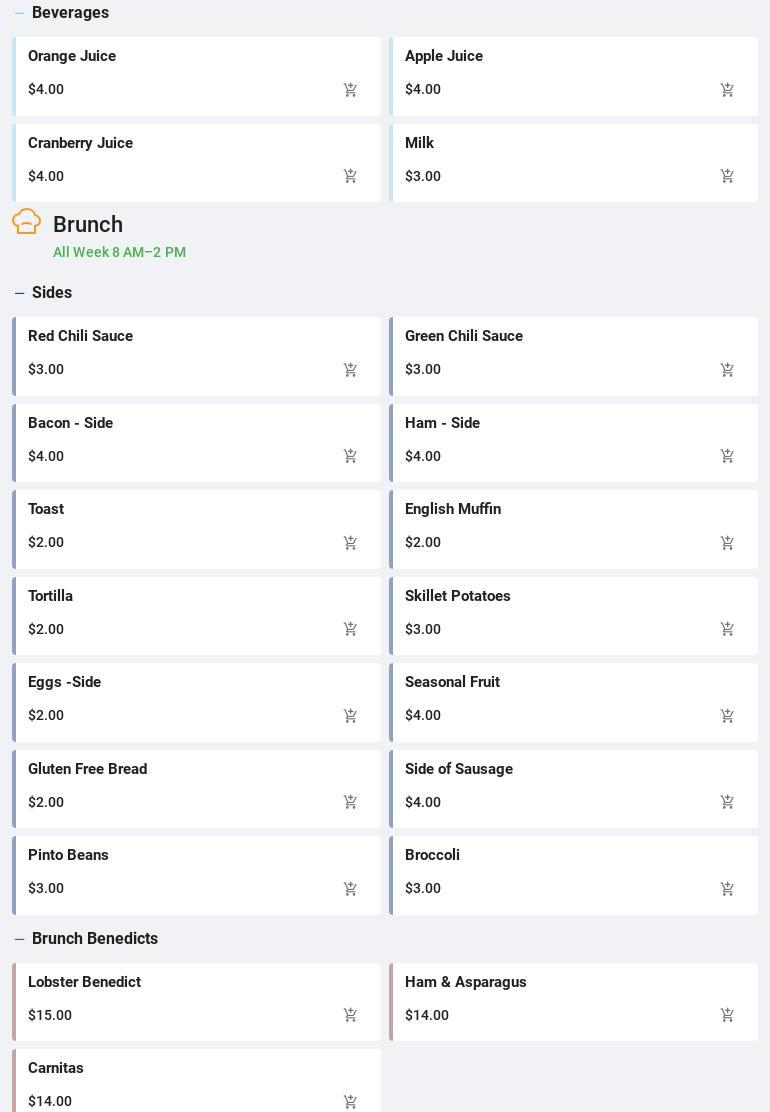Add Ham & Asparagus to cart
The width and height of the screenshot is (770, 1112).
click(x=727, y=1015)
